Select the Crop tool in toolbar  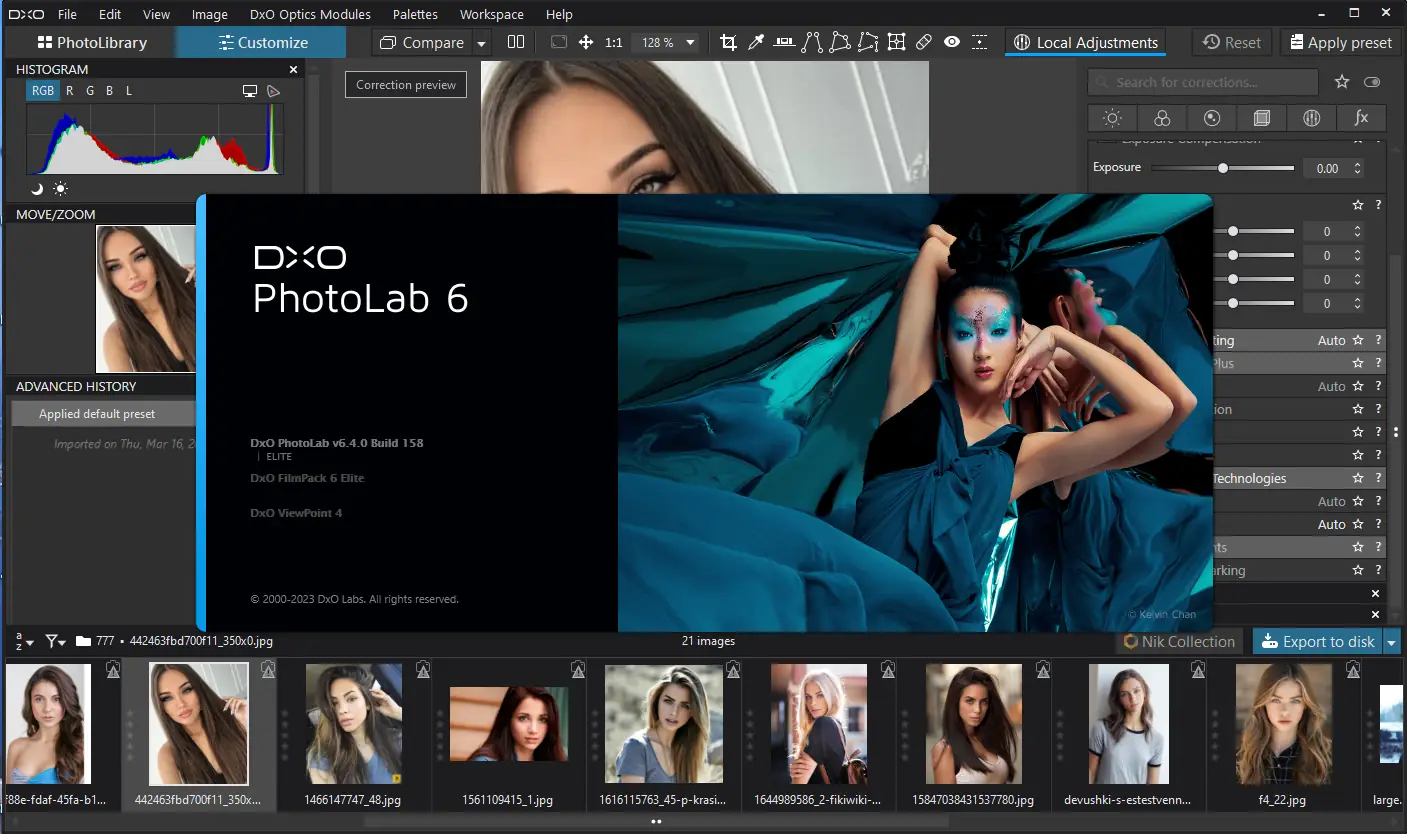(x=728, y=43)
